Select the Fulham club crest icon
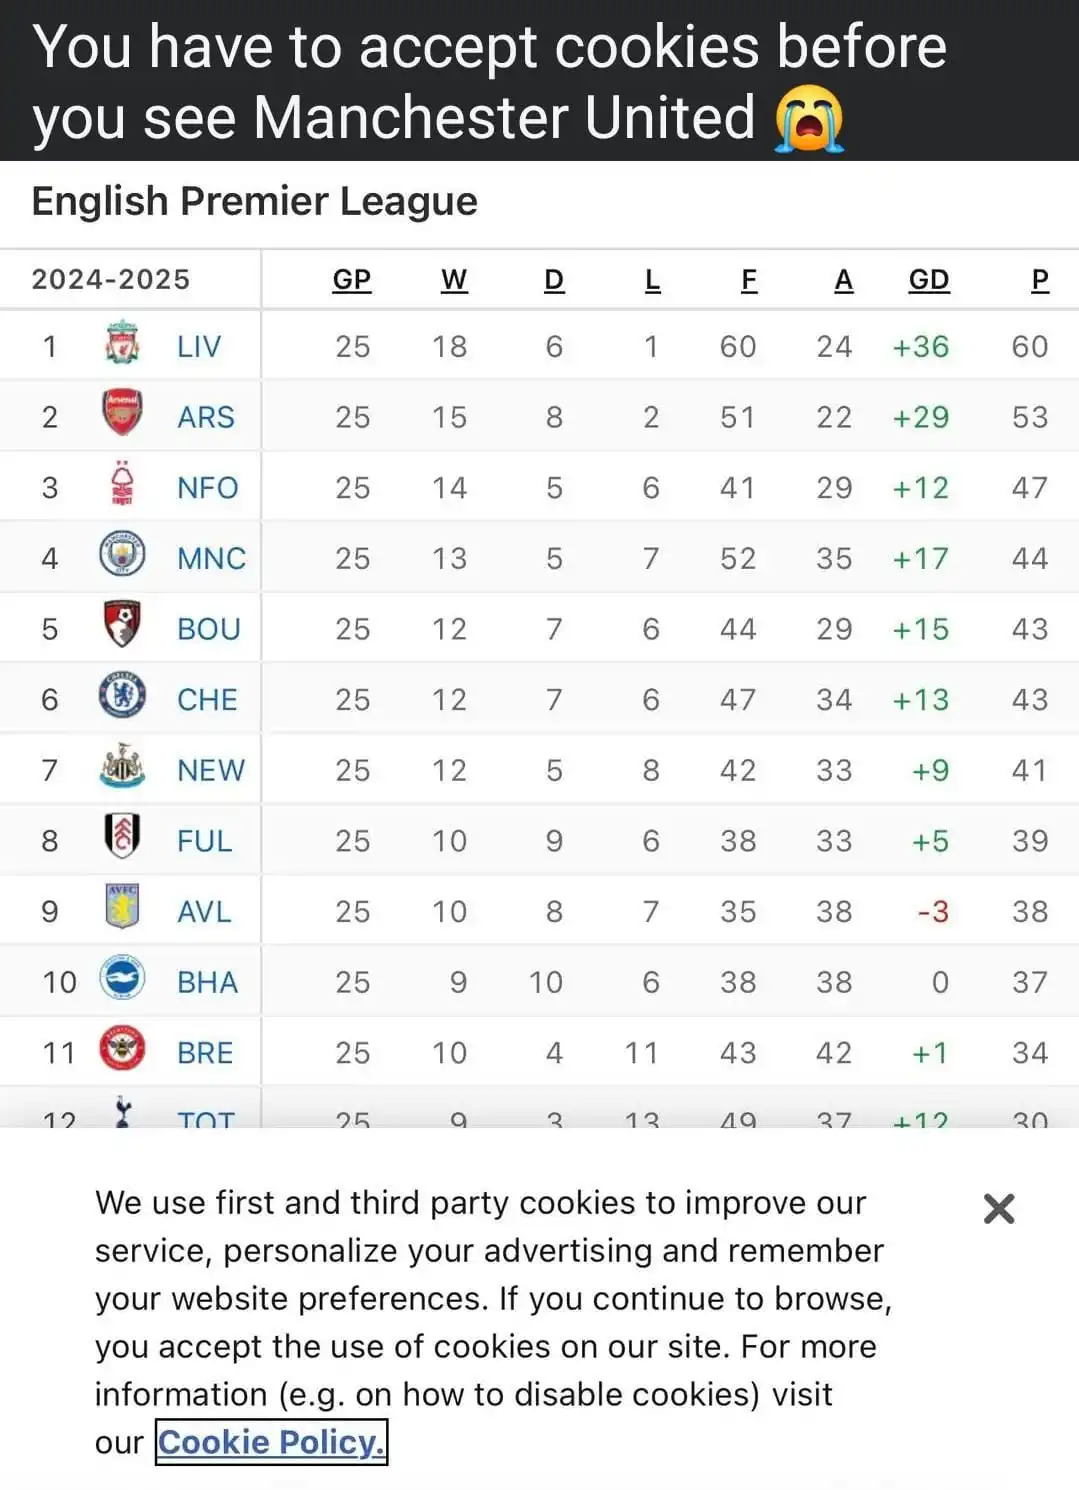Image resolution: width=1079 pixels, height=1490 pixels. pos(122,837)
